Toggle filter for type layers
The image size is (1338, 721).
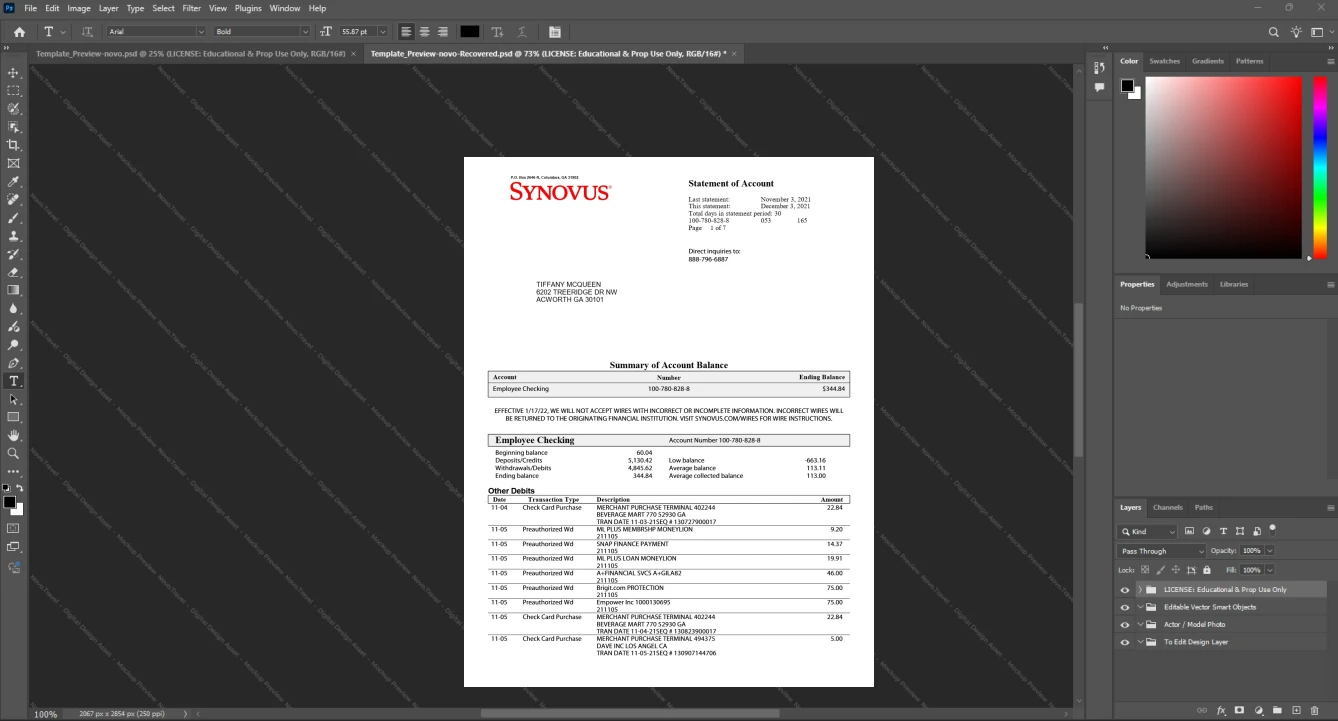[1223, 531]
